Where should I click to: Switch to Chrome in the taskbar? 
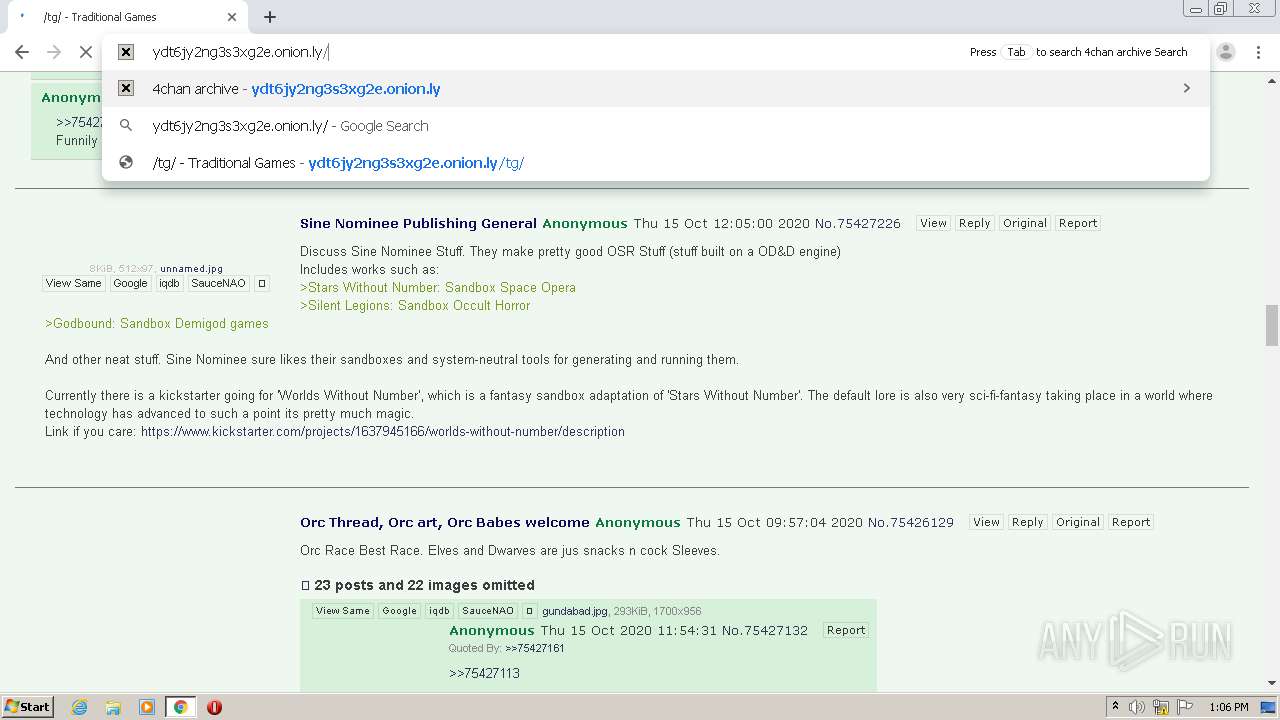181,707
